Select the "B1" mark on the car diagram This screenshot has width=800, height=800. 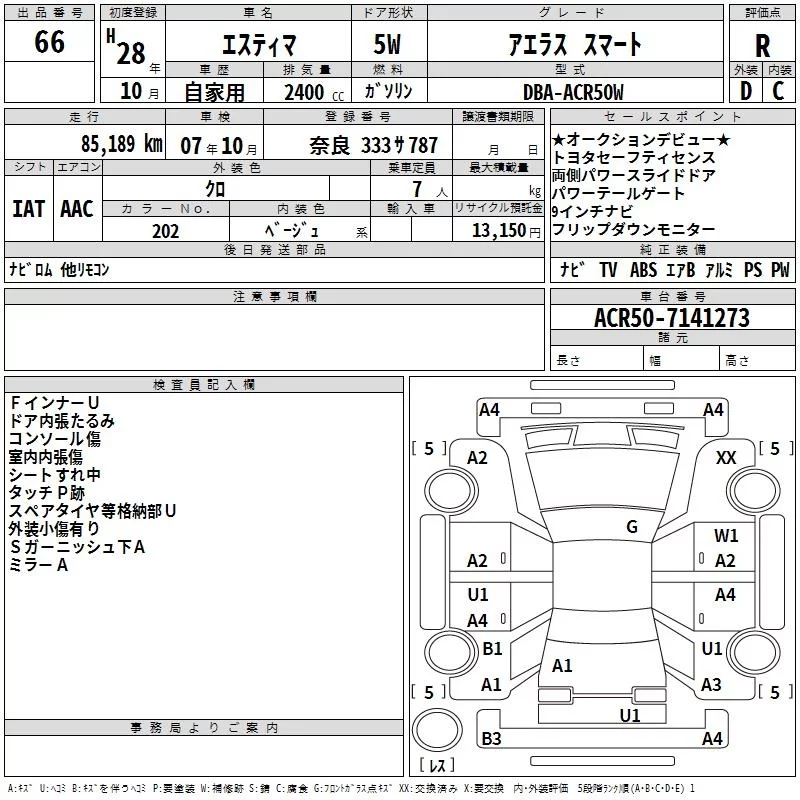[492, 648]
